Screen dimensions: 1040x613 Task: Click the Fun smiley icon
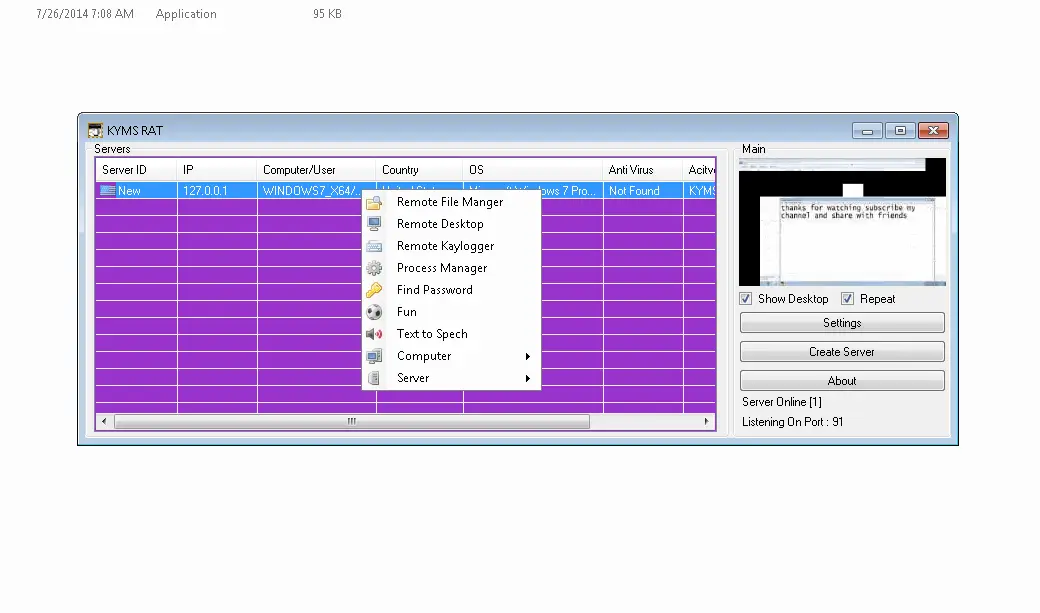tap(374, 312)
